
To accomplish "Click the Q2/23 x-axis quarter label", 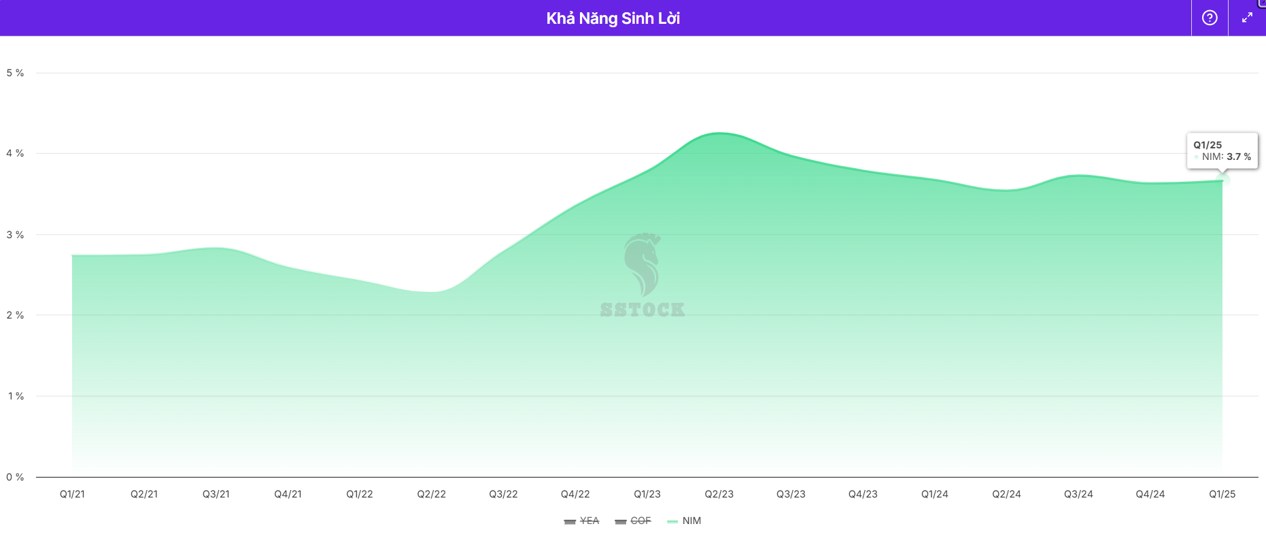I will pyautogui.click(x=719, y=494).
